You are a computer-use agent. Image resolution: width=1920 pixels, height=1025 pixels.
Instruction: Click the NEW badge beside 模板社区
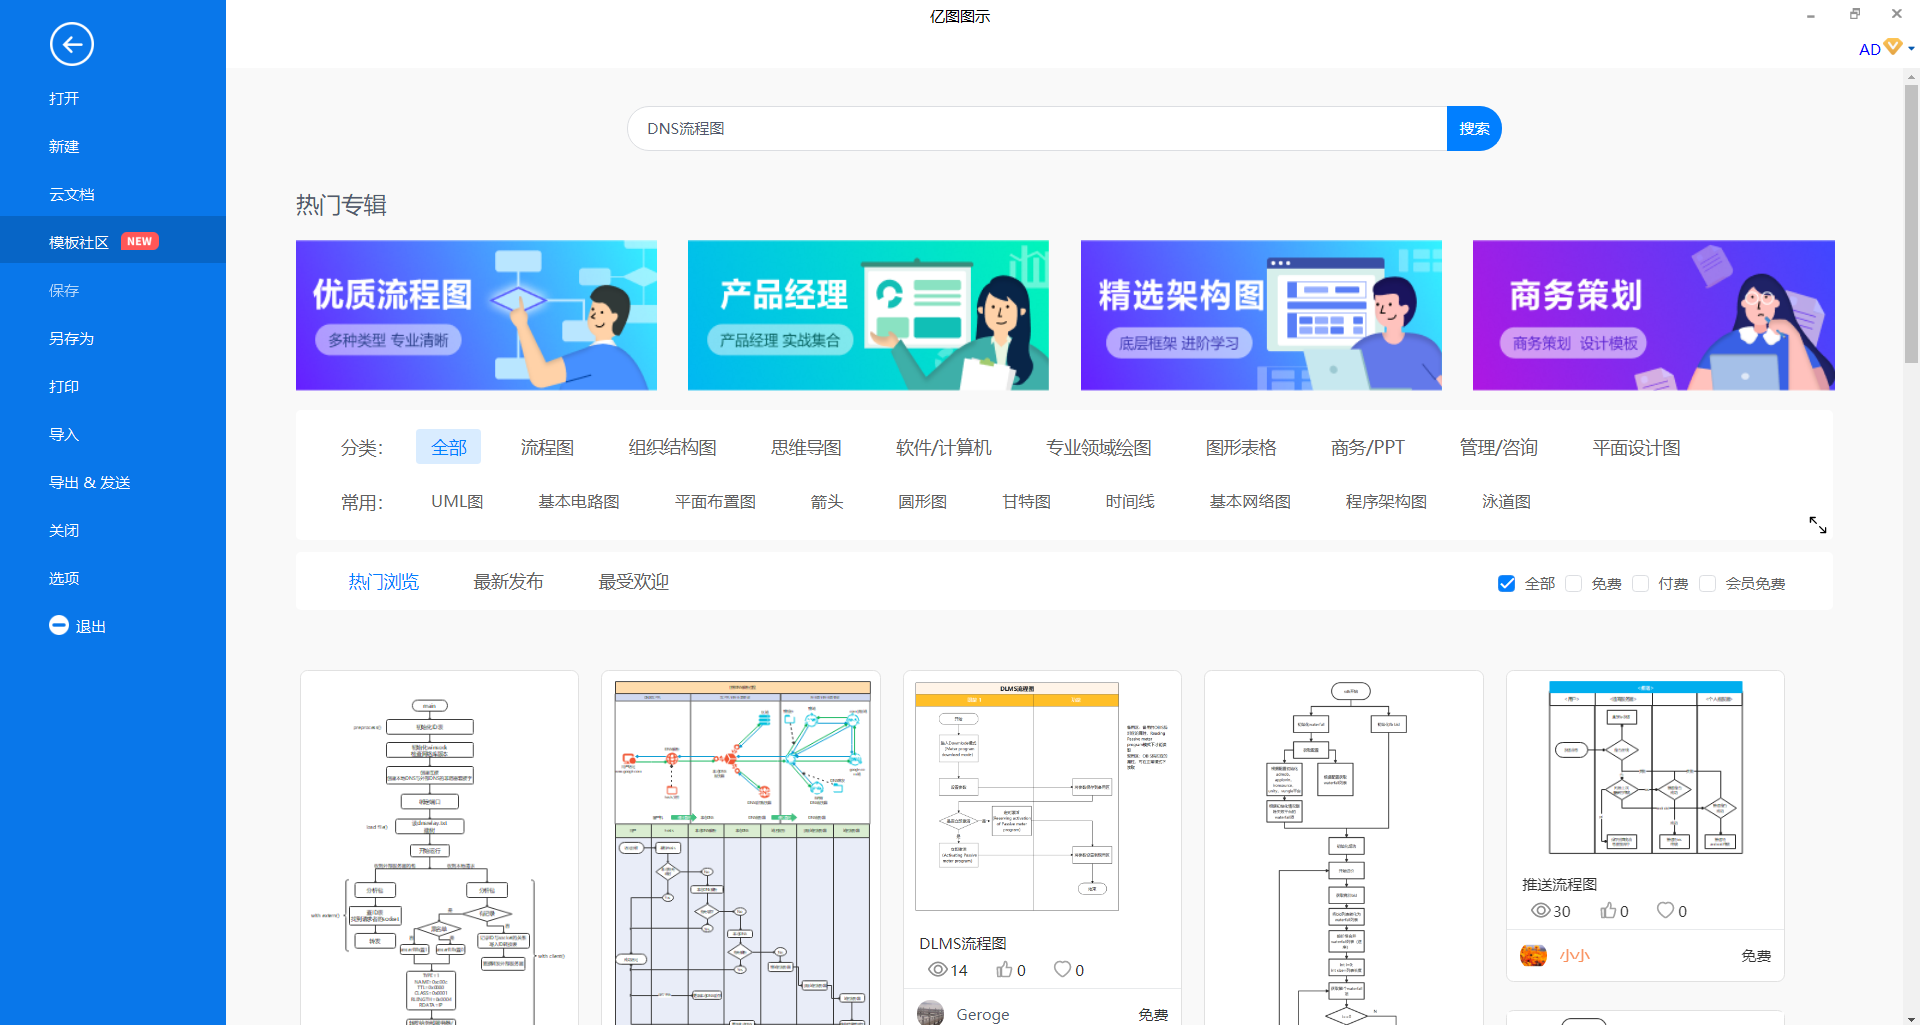pyautogui.click(x=140, y=241)
